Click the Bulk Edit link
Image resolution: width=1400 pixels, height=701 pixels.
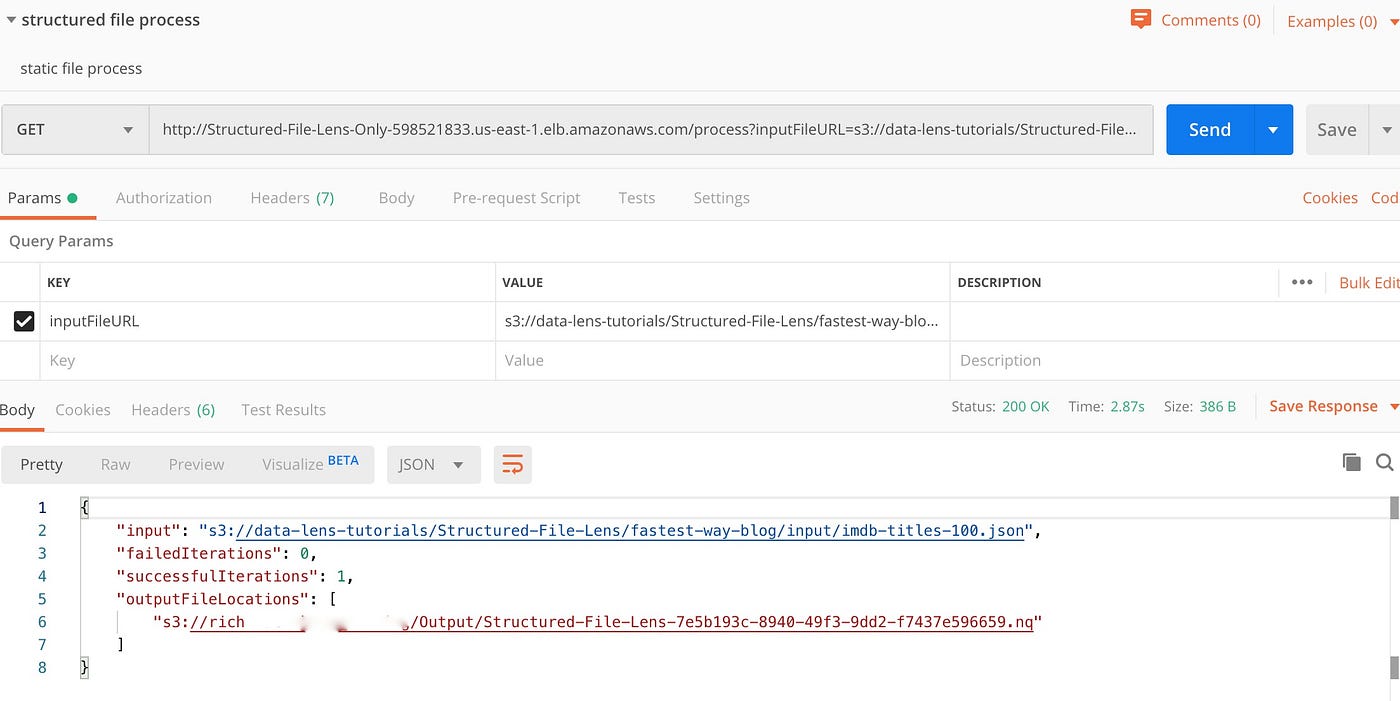1369,283
